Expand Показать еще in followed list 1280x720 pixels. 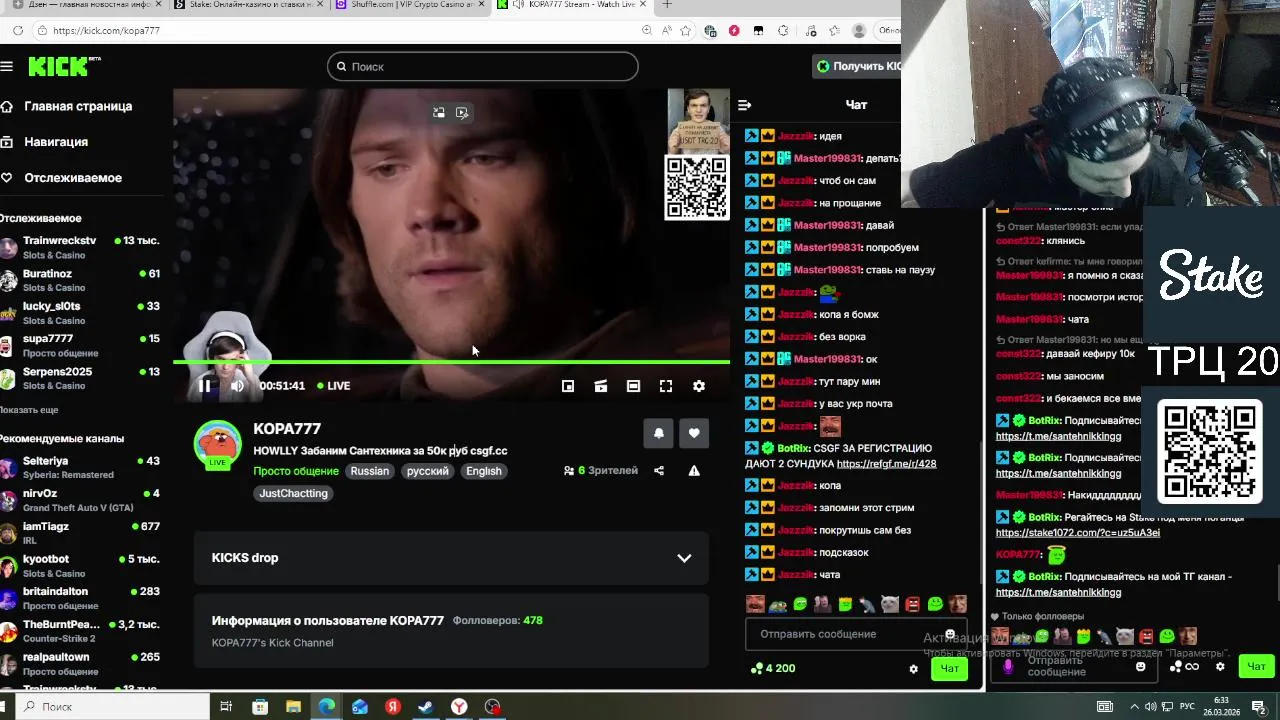click(29, 410)
